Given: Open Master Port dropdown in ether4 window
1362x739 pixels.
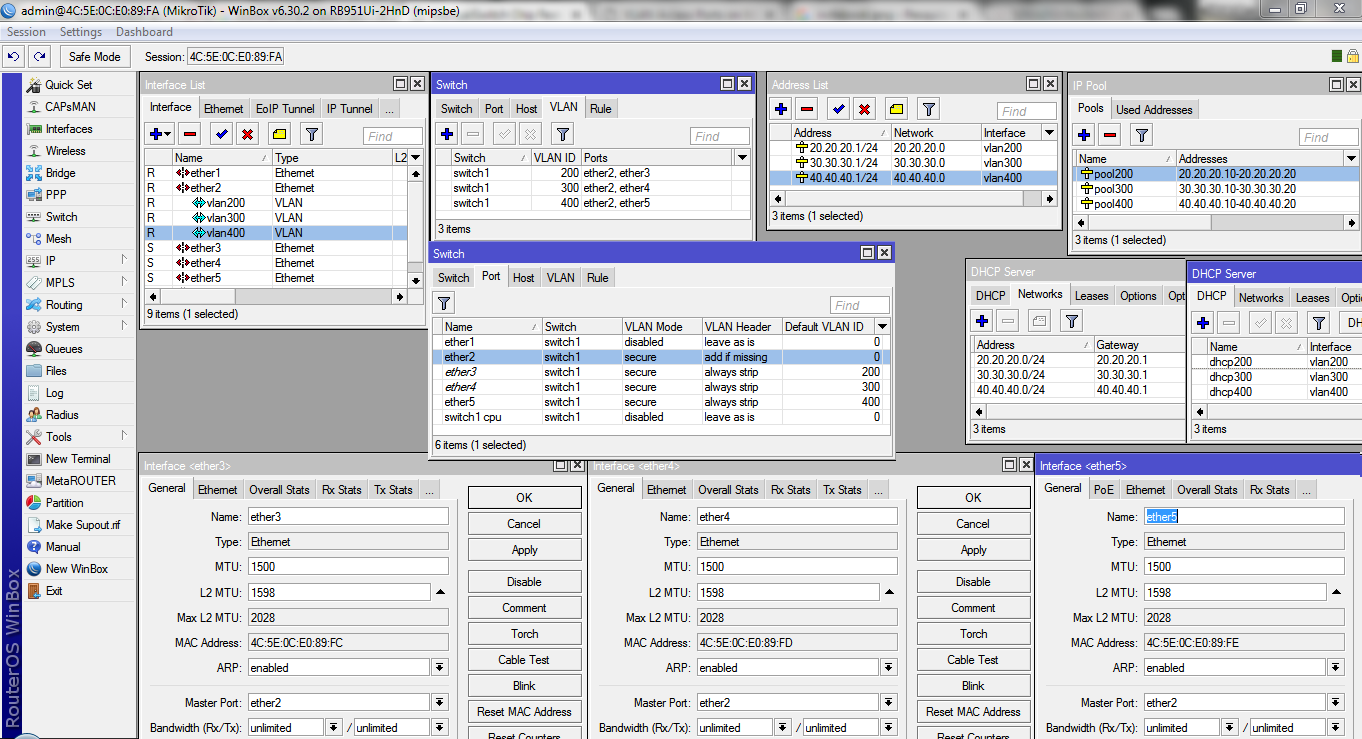Looking at the screenshot, I should tap(889, 703).
